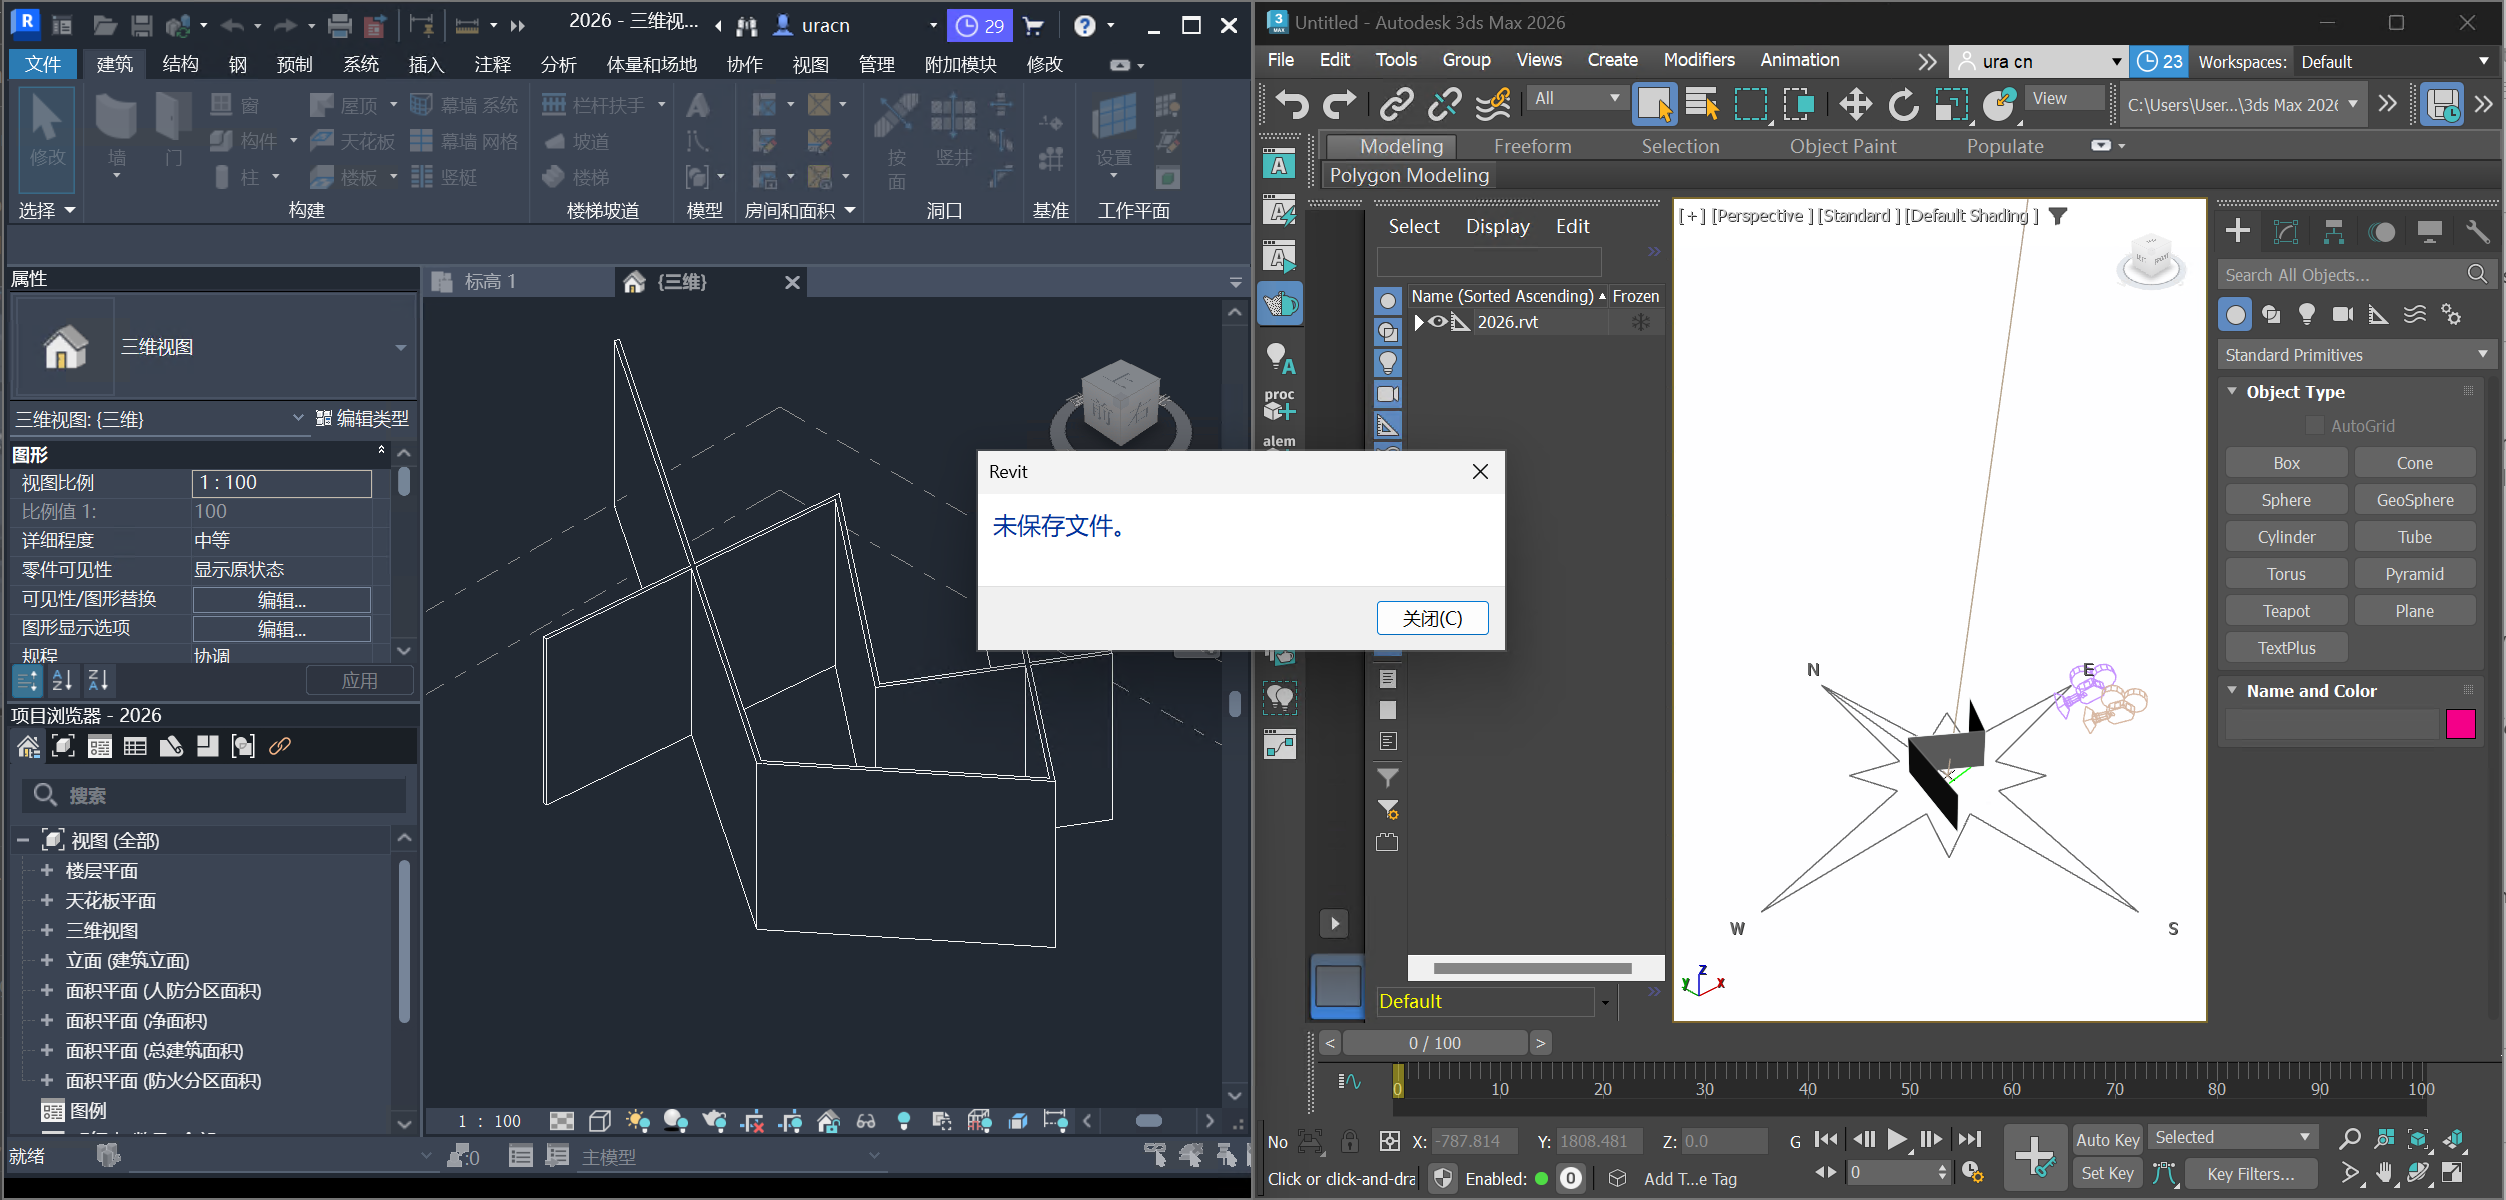2506x1200 pixels.
Task: Choose the Select and Move tool
Action: point(1855,104)
